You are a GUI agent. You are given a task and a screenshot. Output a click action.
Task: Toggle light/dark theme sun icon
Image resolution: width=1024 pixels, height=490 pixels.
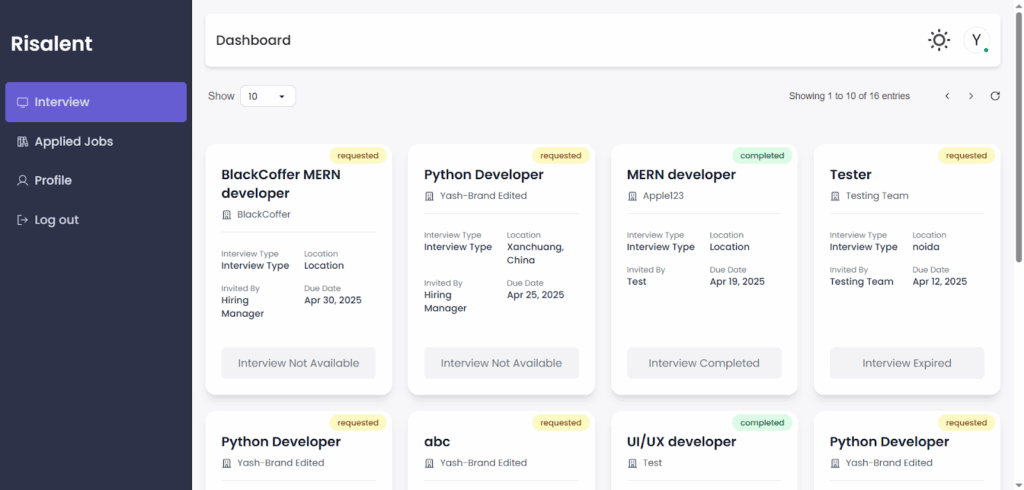click(938, 40)
